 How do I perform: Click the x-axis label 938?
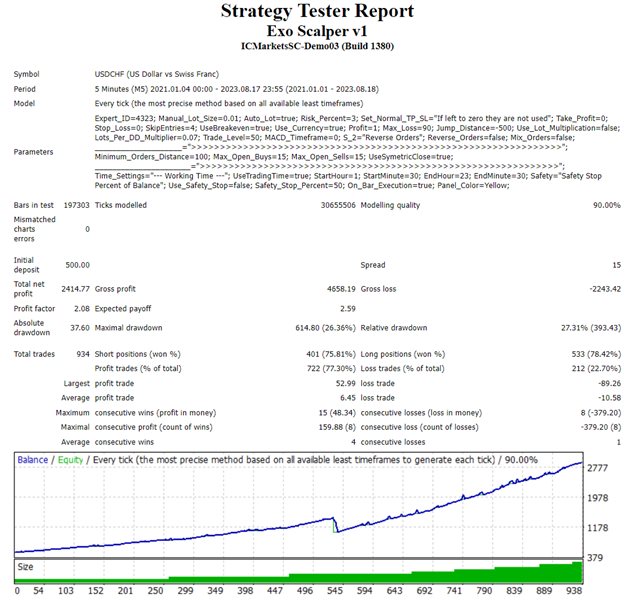[x=574, y=591]
